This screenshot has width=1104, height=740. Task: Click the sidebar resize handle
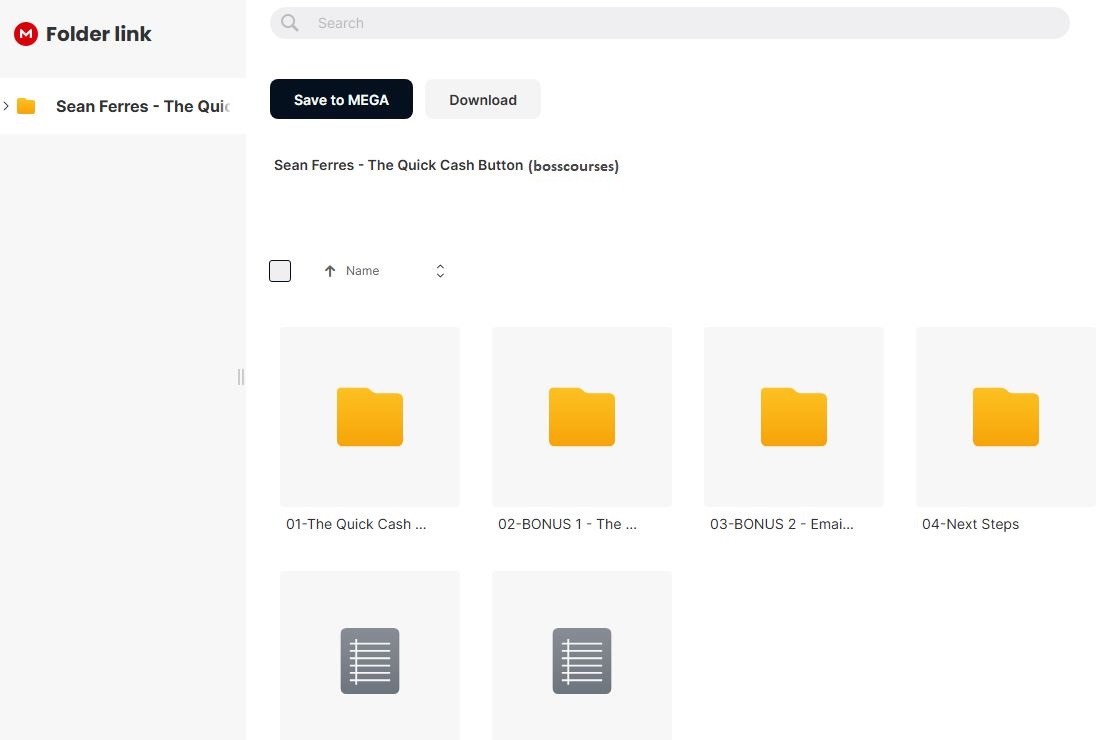(x=241, y=377)
